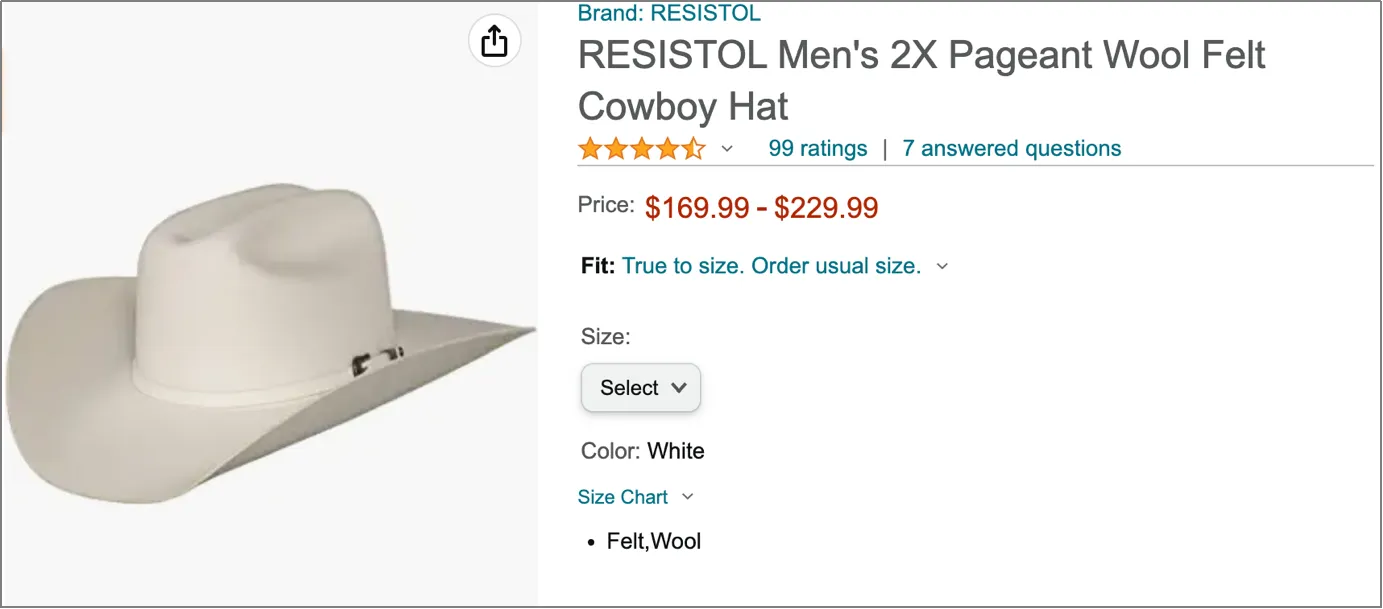Viewport: 1383px width, 609px height.
Task: Click the True to size link
Action: pos(771,266)
